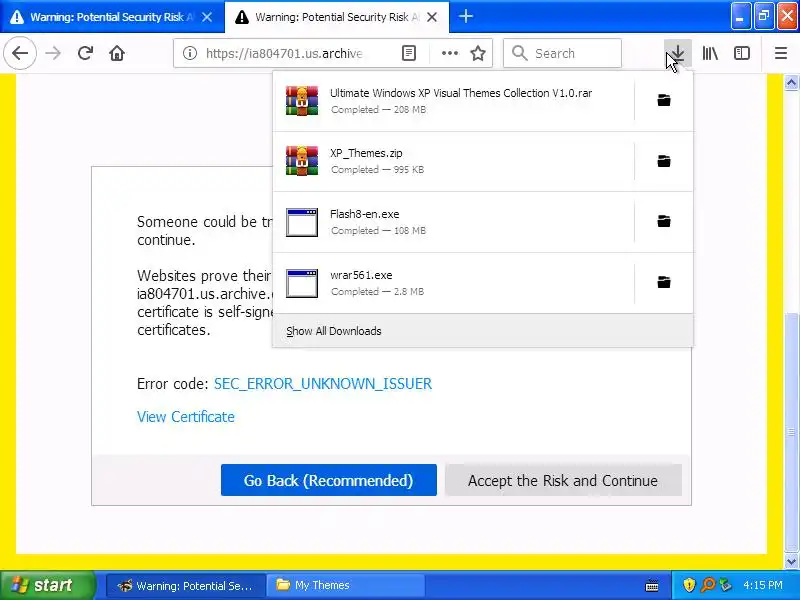Go to the Home page

117,53
